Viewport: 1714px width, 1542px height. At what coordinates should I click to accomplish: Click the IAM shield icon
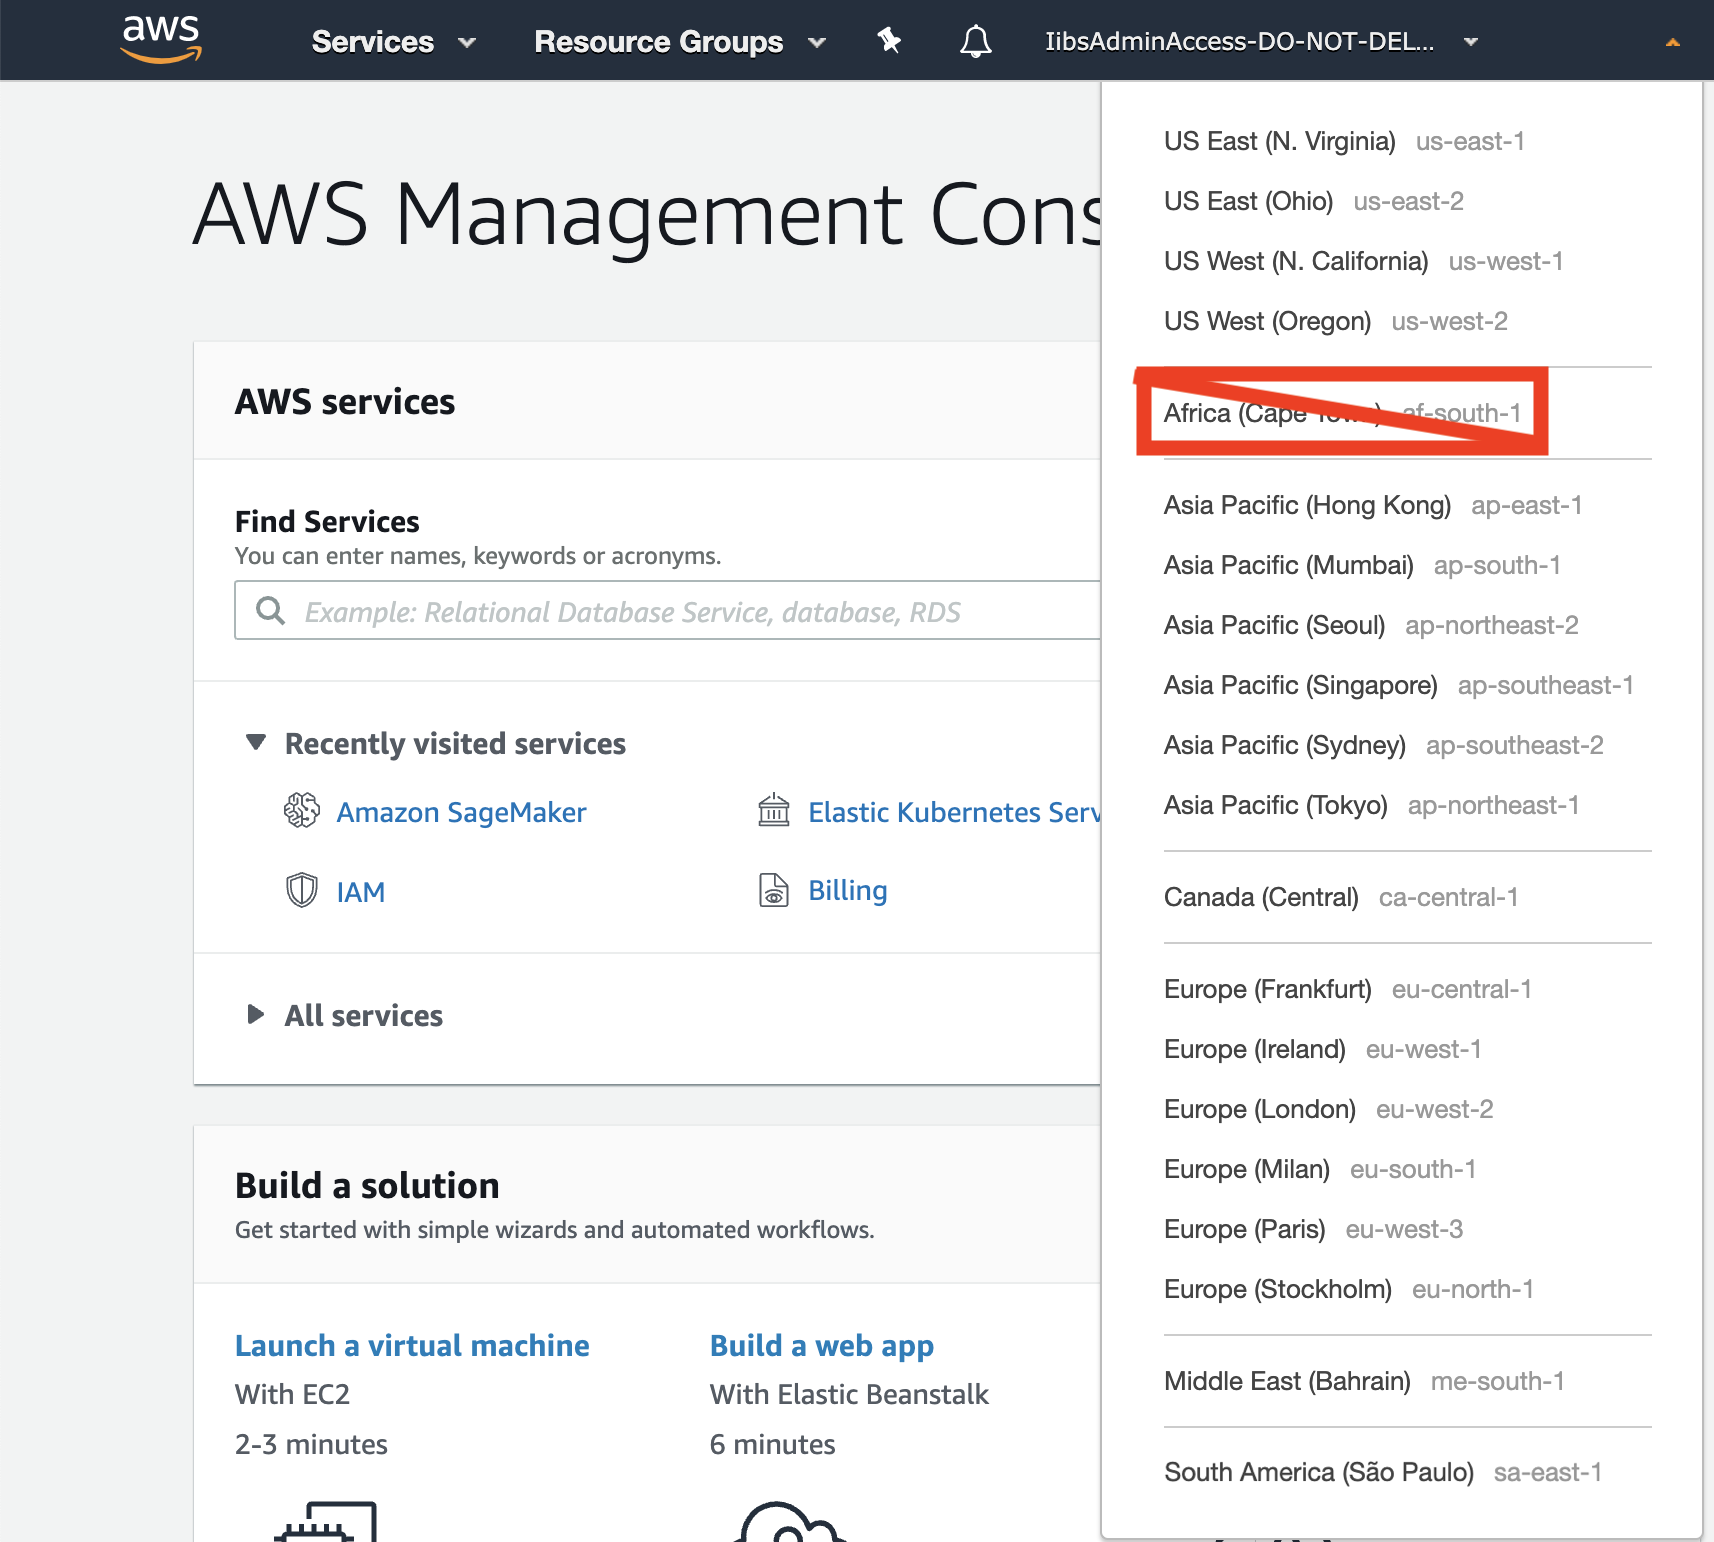302,889
